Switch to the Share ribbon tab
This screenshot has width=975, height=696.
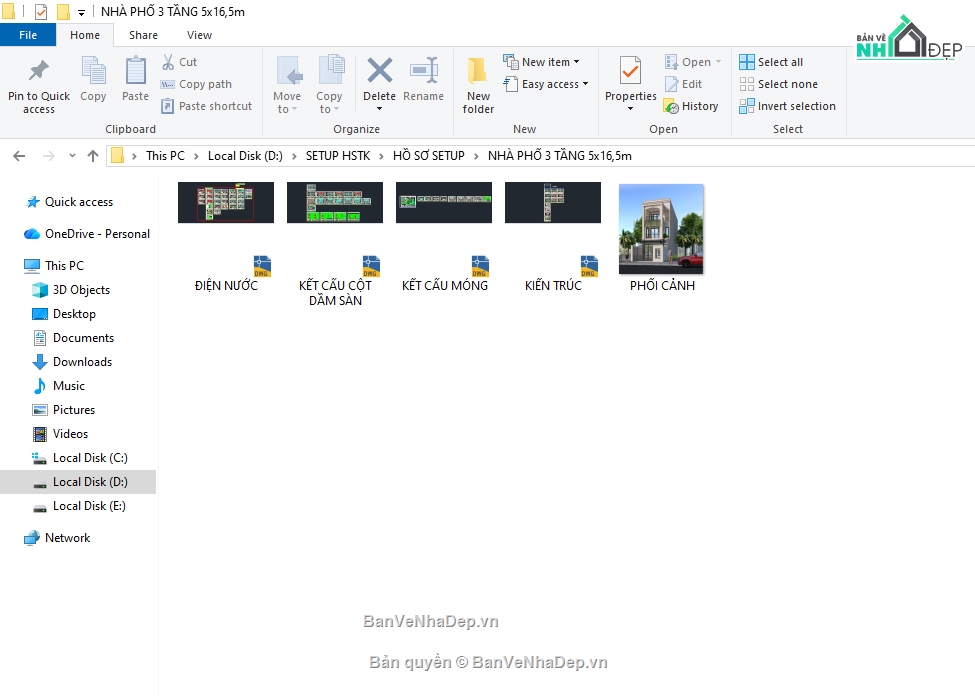click(x=143, y=35)
